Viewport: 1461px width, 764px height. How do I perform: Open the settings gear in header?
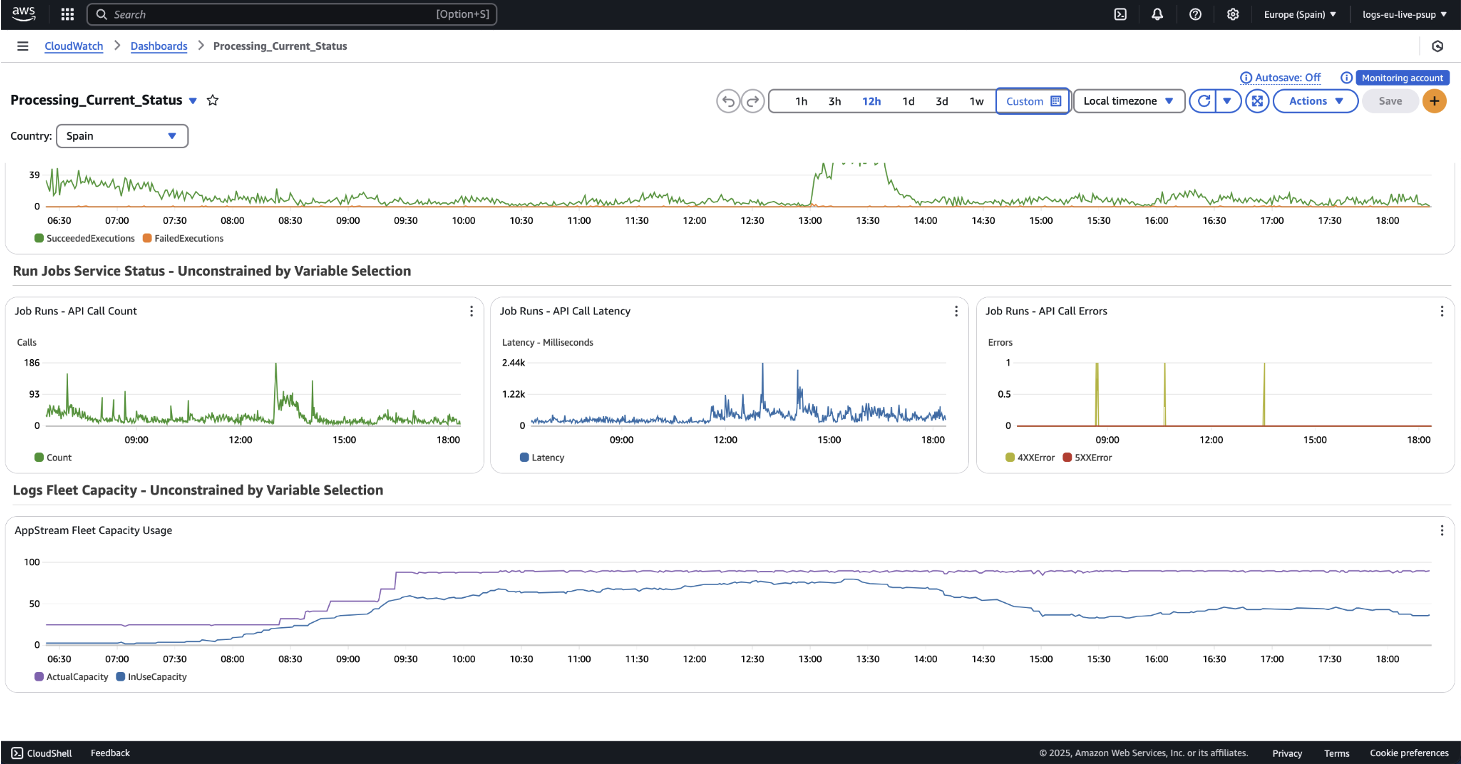[x=1233, y=14]
